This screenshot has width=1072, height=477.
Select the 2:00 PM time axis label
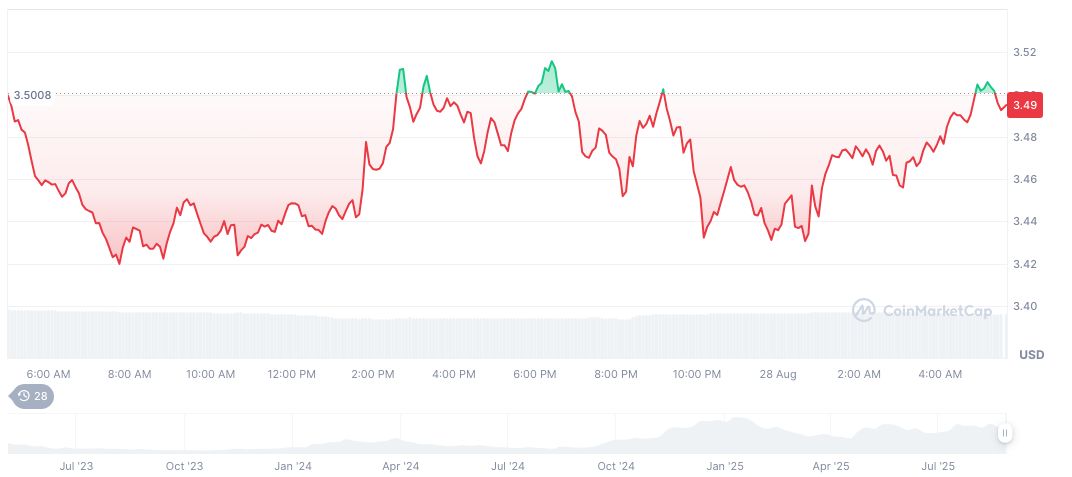pyautogui.click(x=373, y=374)
